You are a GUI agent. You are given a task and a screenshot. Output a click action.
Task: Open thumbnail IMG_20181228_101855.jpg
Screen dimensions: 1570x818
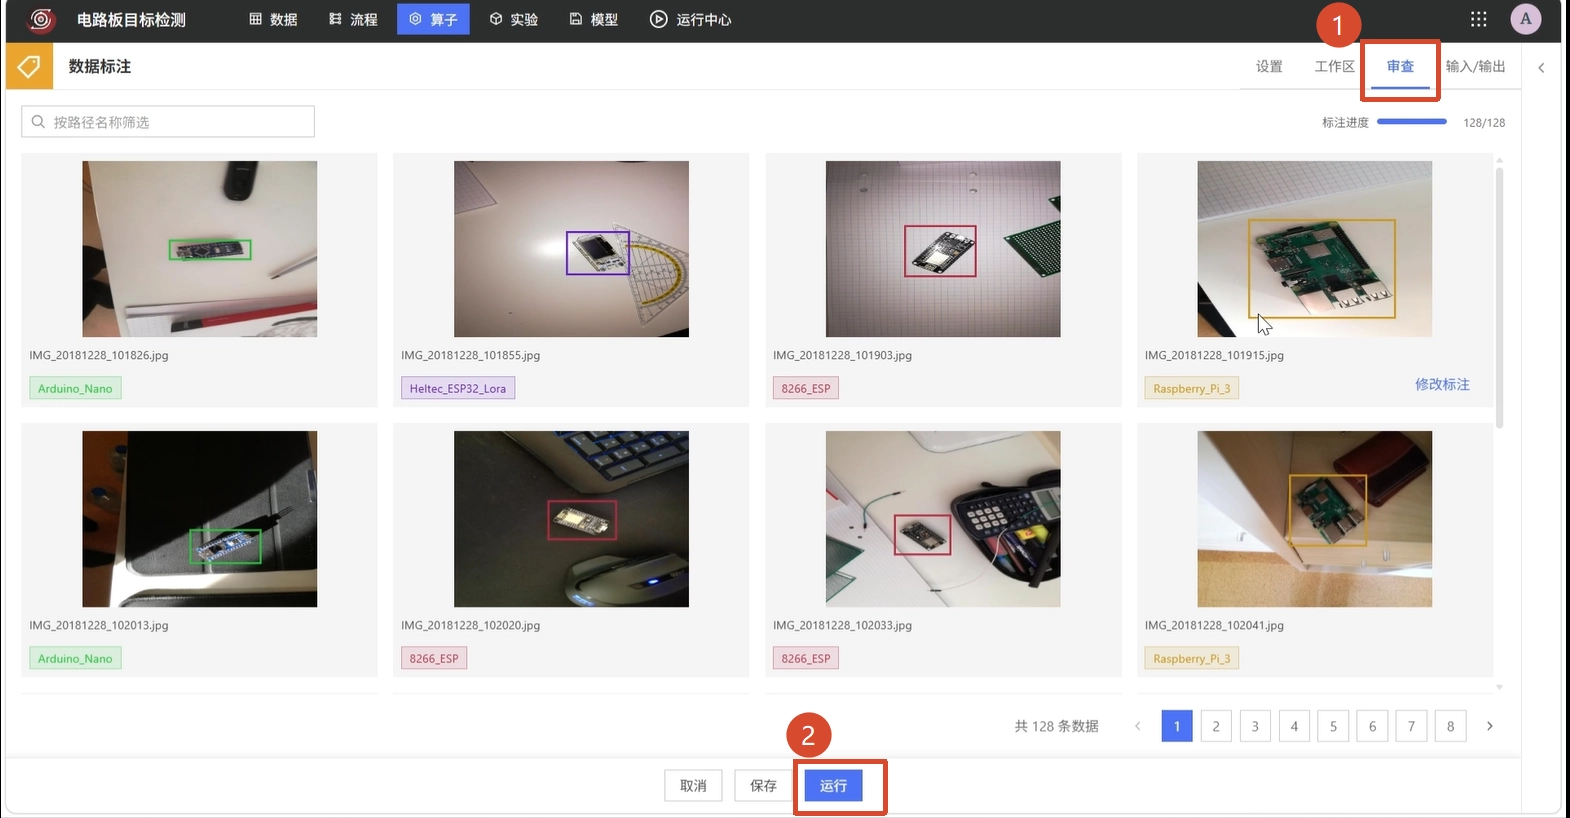[571, 249]
